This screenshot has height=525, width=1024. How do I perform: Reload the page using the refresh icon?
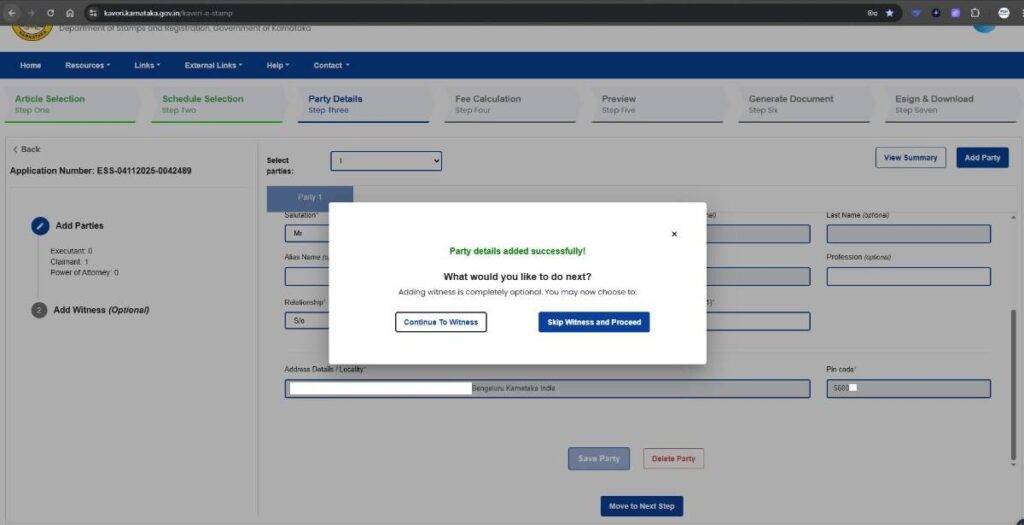(50, 13)
